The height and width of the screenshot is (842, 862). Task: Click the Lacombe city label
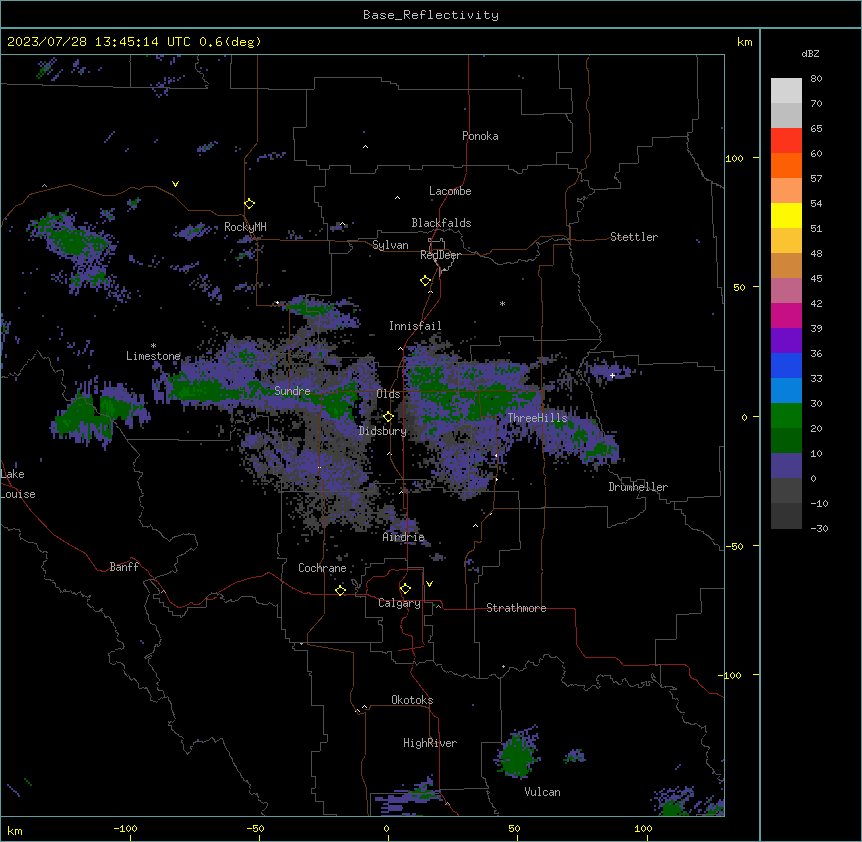[450, 191]
